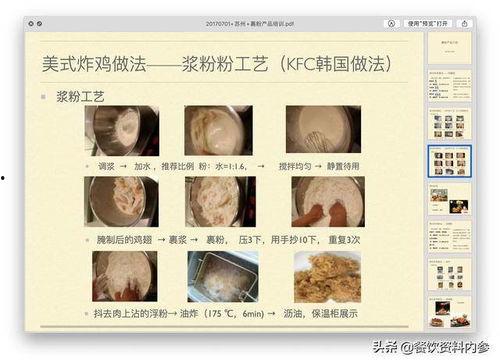
Task: Click the text 调浆
Action: (106, 166)
